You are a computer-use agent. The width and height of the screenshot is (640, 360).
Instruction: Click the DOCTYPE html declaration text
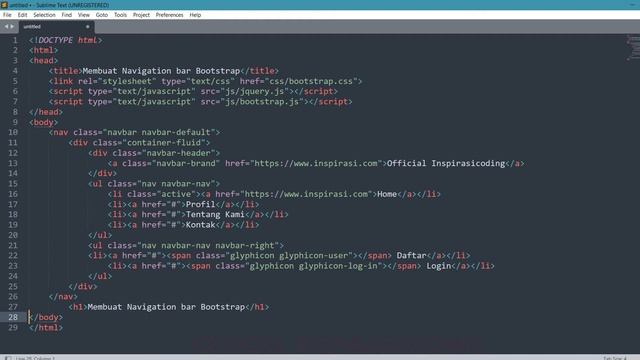click(x=65, y=40)
